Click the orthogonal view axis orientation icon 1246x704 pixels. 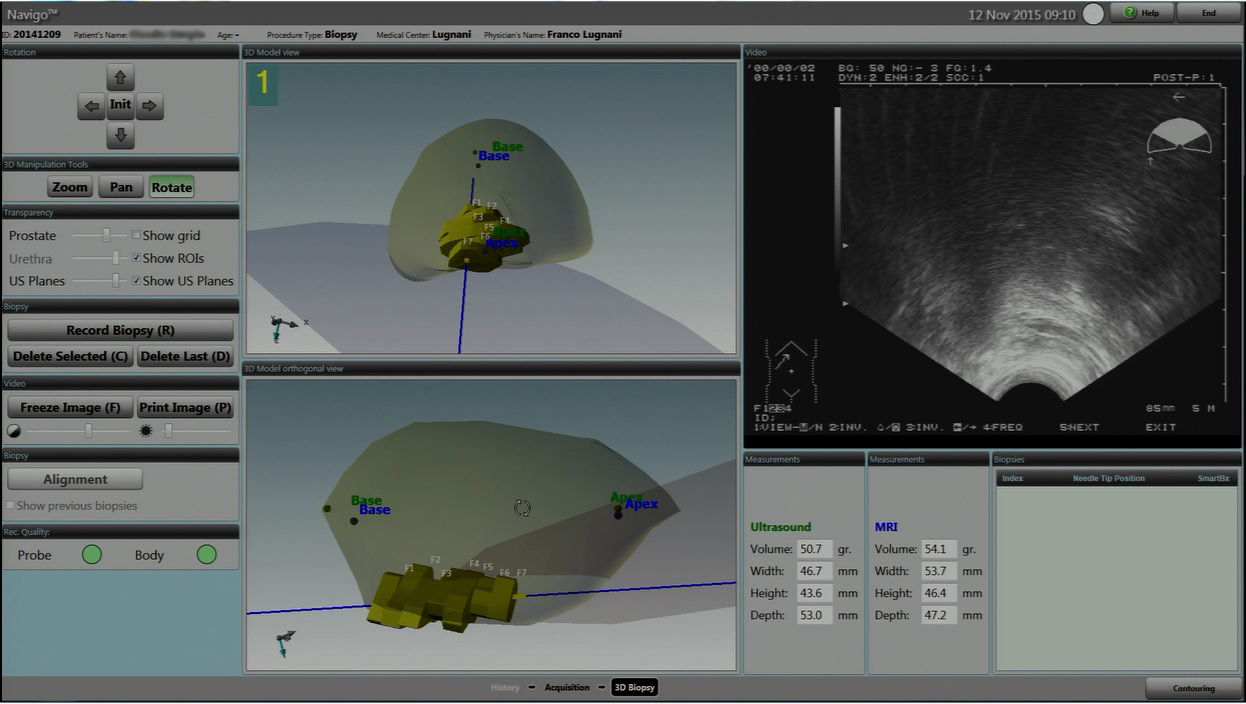(285, 642)
